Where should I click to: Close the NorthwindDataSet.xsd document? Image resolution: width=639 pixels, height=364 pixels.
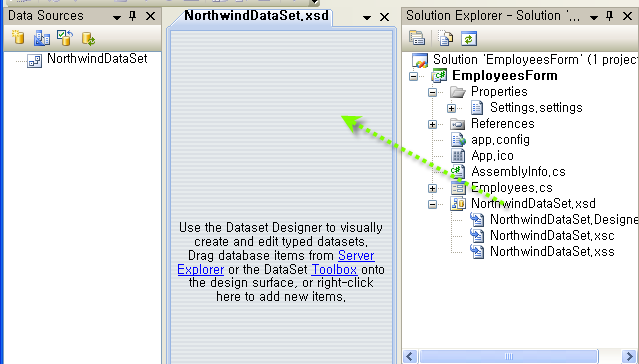(x=384, y=17)
